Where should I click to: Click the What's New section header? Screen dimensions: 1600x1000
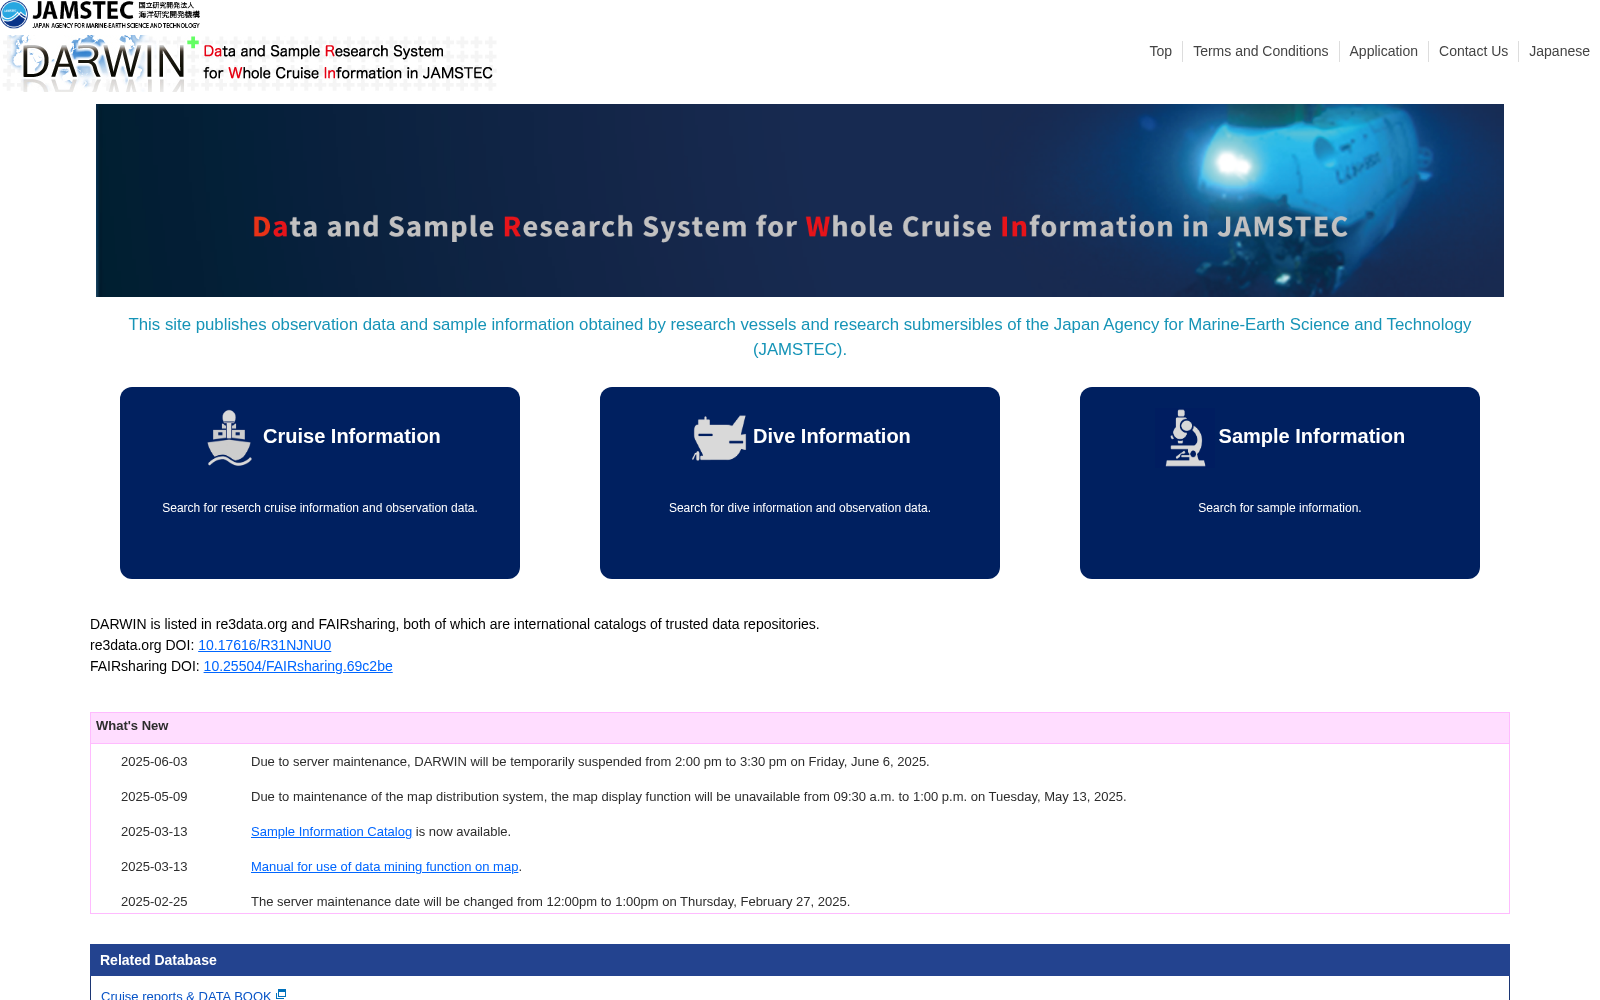[800, 727]
